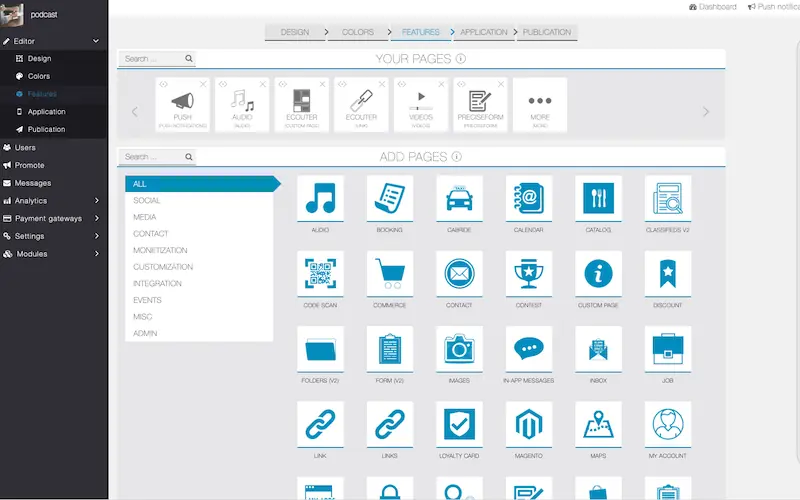Toggle visibility of the Push page
The width and height of the screenshot is (800, 500).
(x=163, y=84)
